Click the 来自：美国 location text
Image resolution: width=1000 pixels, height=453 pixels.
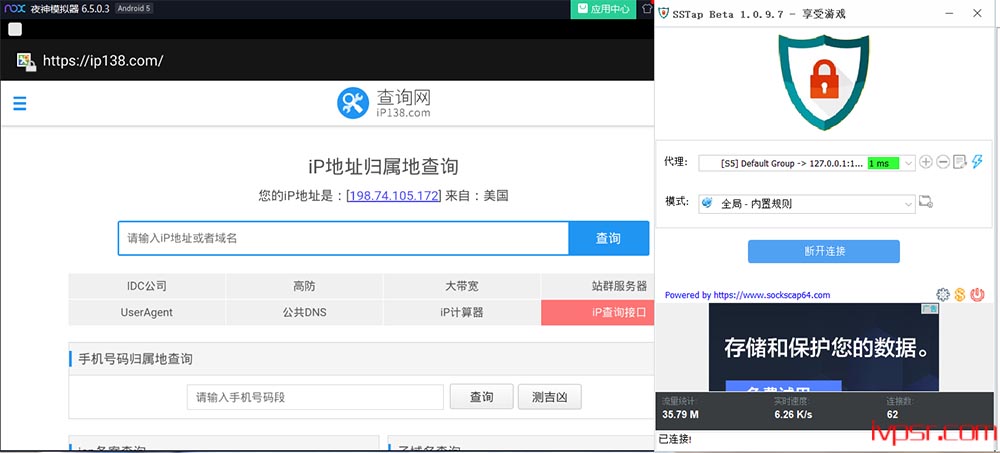[476, 195]
